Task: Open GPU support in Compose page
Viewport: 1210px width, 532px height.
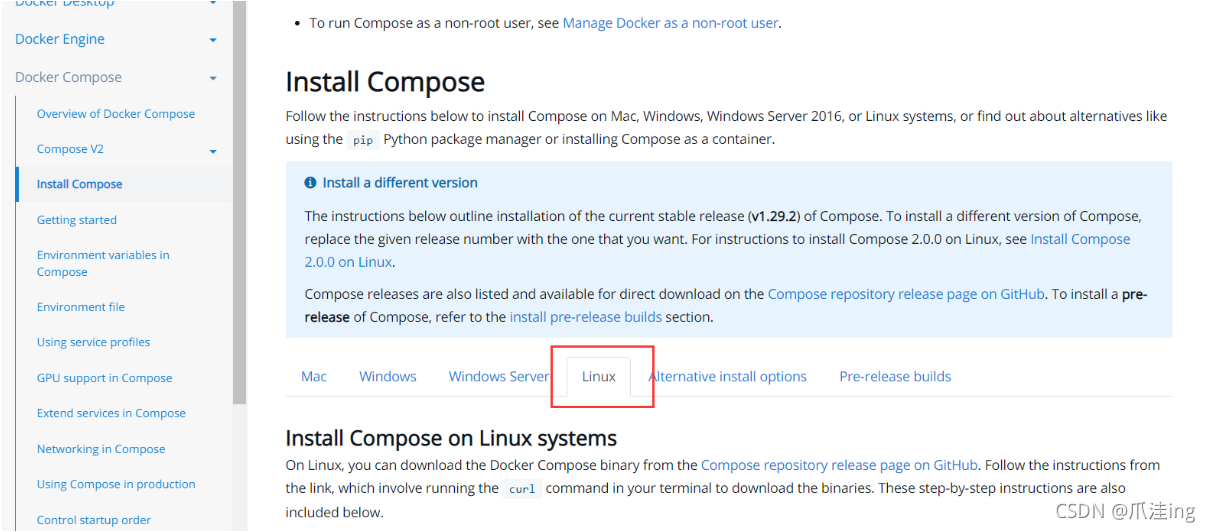Action: pos(105,378)
